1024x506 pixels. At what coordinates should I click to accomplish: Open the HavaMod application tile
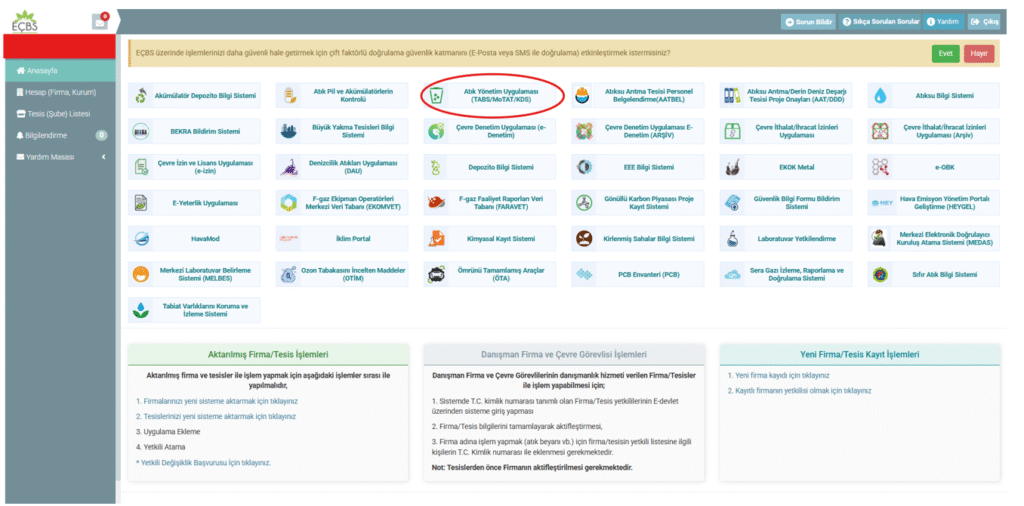[x=193, y=239]
